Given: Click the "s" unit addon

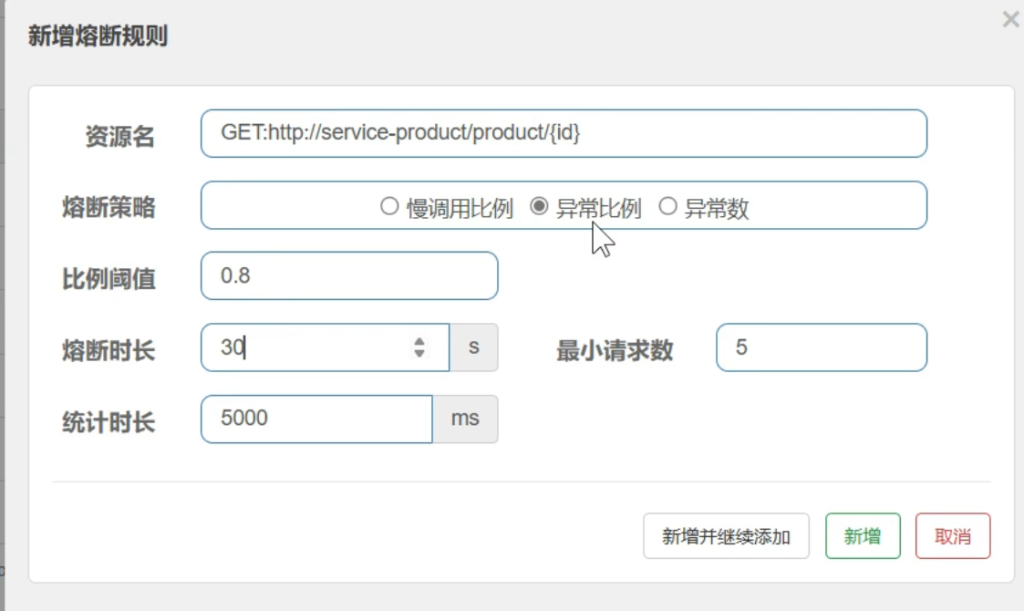Looking at the screenshot, I should pyautogui.click(x=474, y=348).
